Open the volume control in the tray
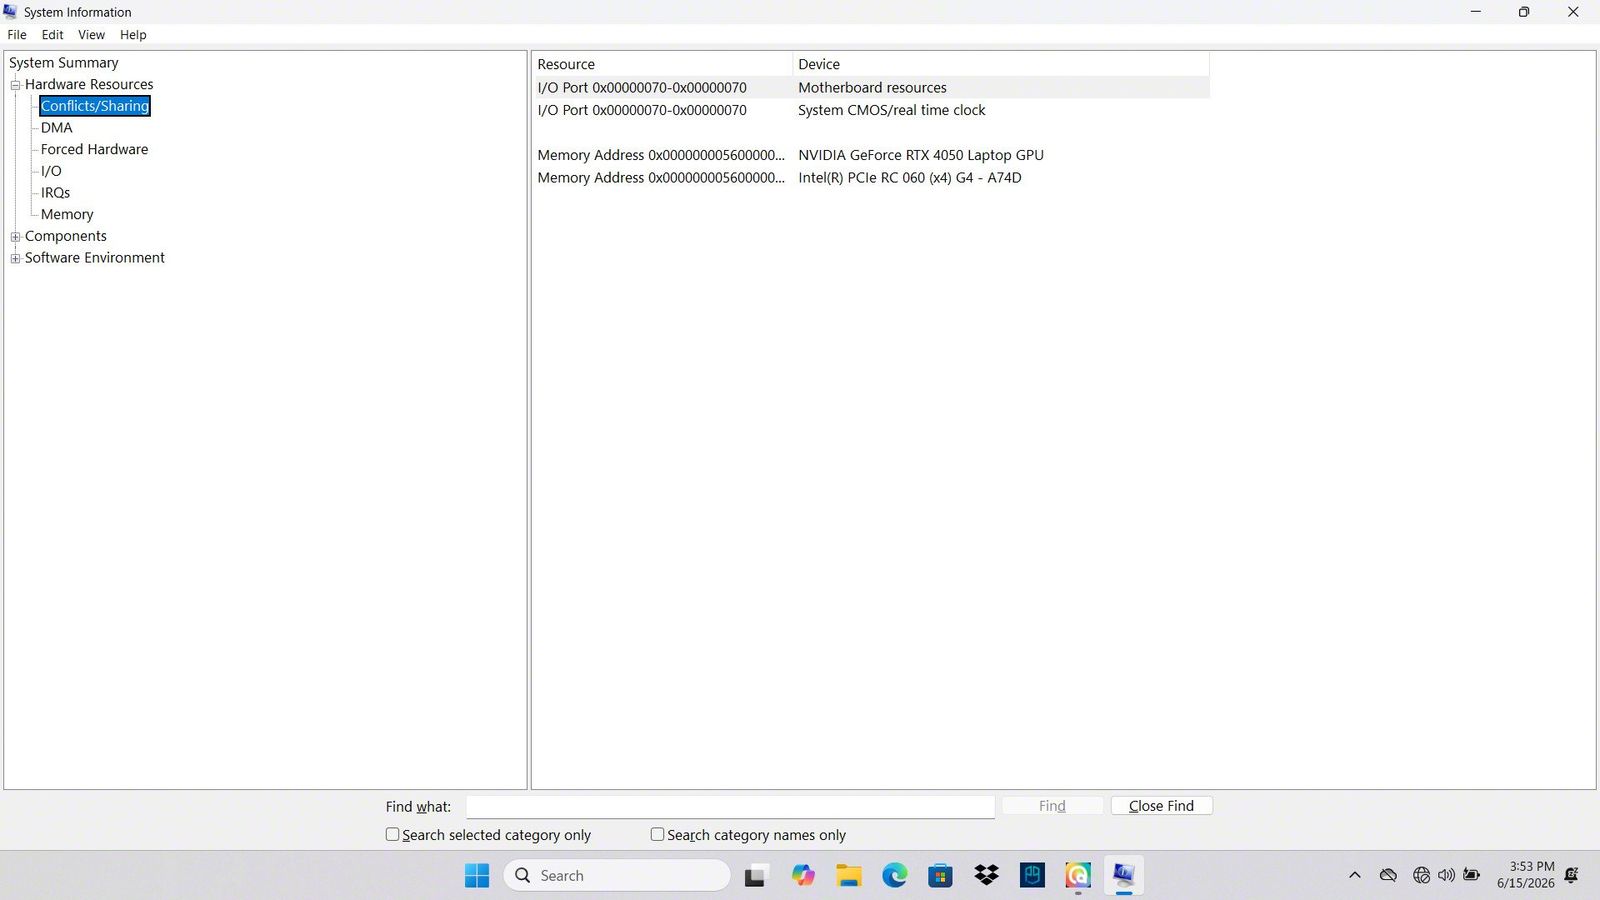Screen dimensions: 1600x900 [x=1446, y=876]
